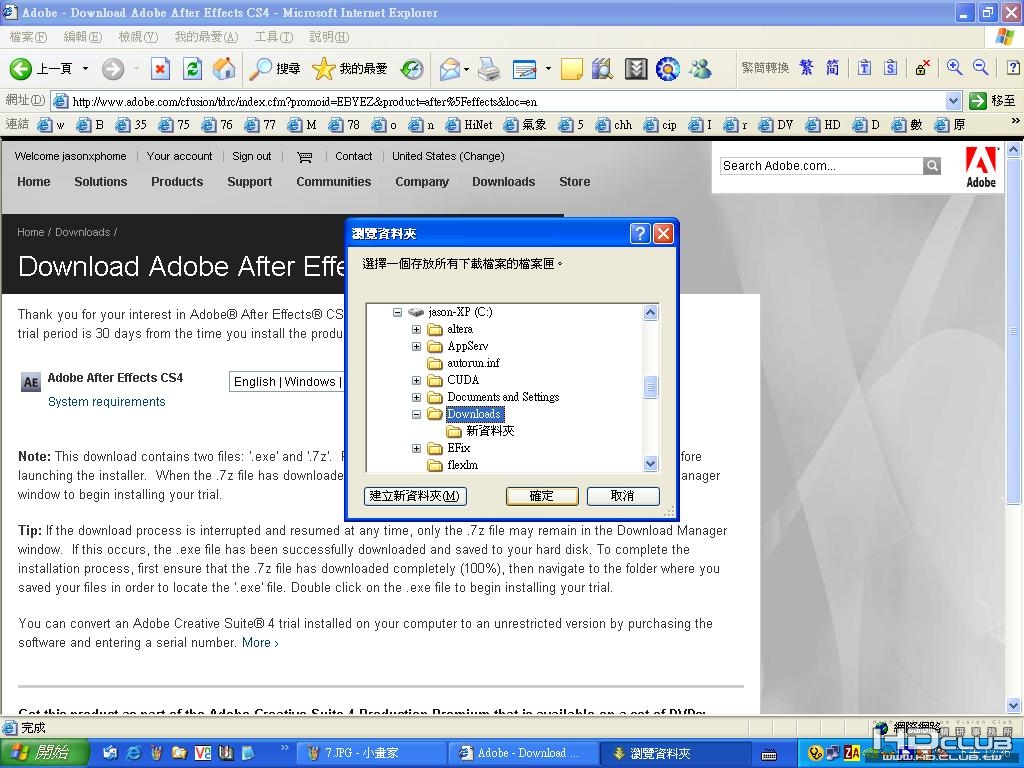Open the English | Windows language dropdown
The height and width of the screenshot is (768, 1024).
287,381
